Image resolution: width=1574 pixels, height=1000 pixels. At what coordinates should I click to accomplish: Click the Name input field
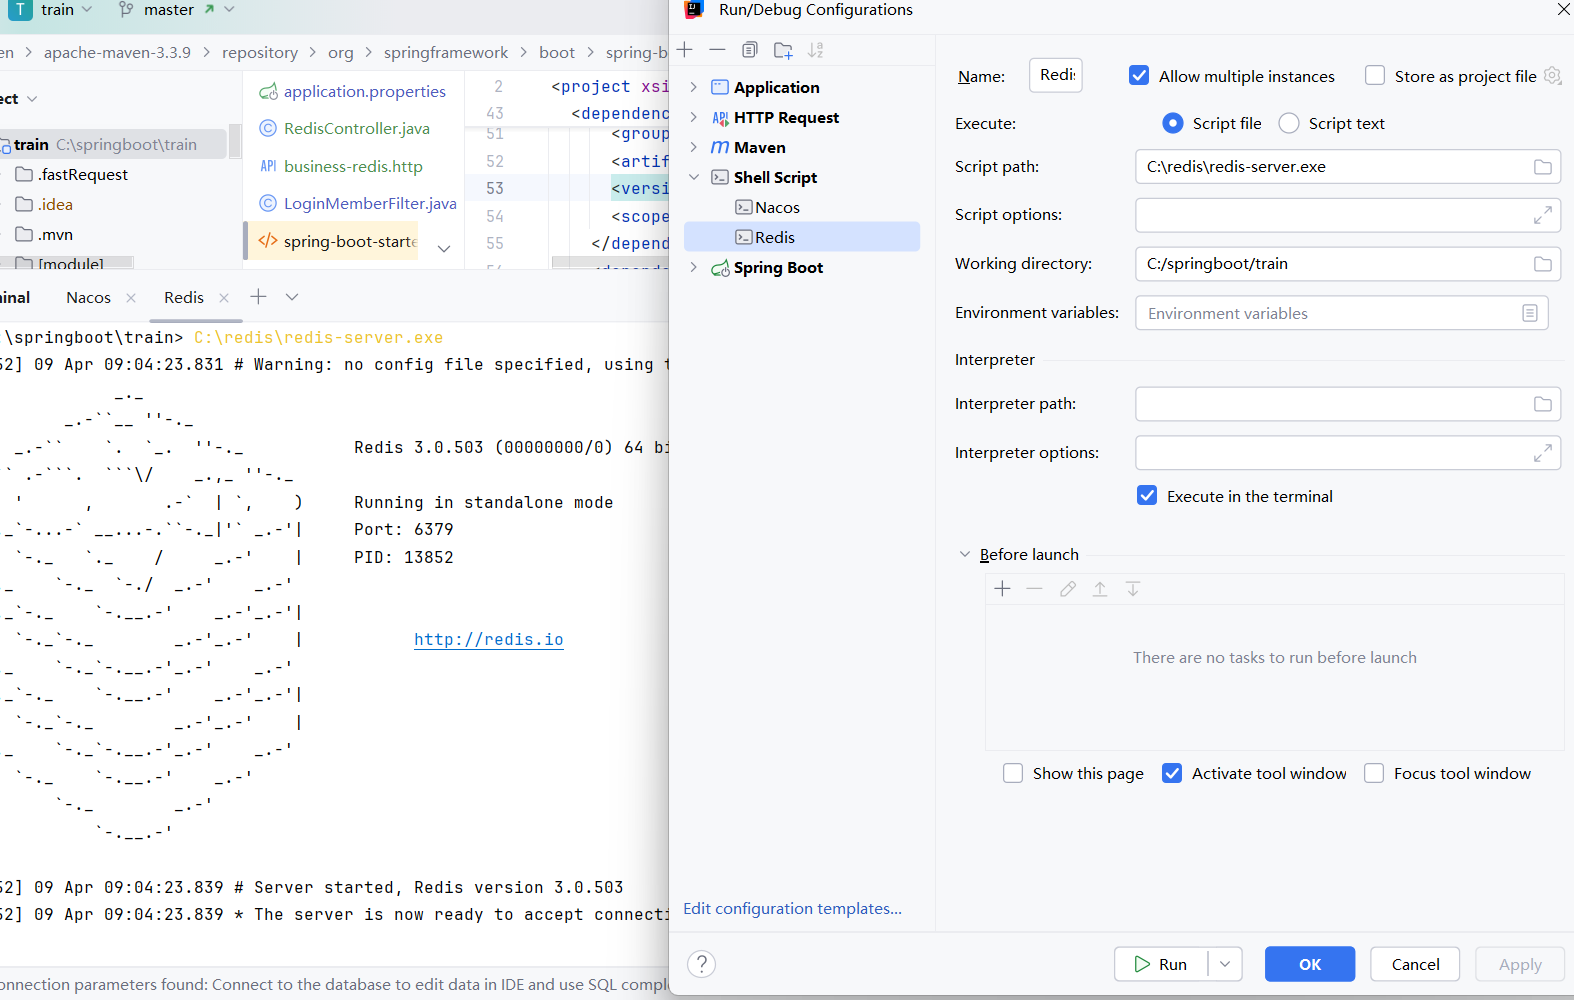pyautogui.click(x=1056, y=75)
